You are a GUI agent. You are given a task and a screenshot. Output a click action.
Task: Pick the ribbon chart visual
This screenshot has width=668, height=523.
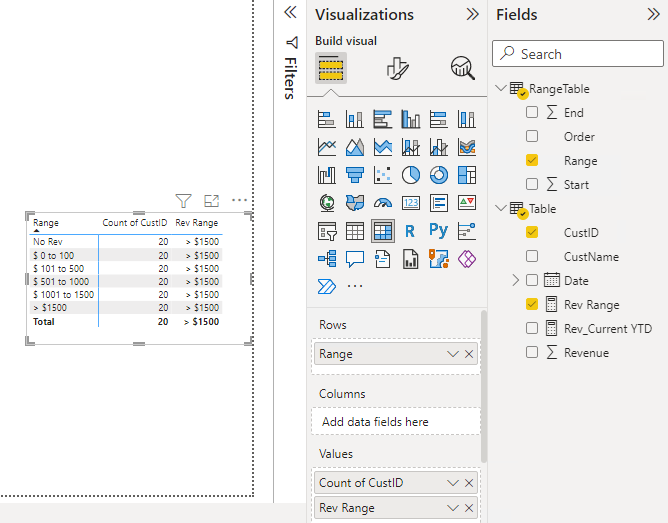[x=467, y=147]
